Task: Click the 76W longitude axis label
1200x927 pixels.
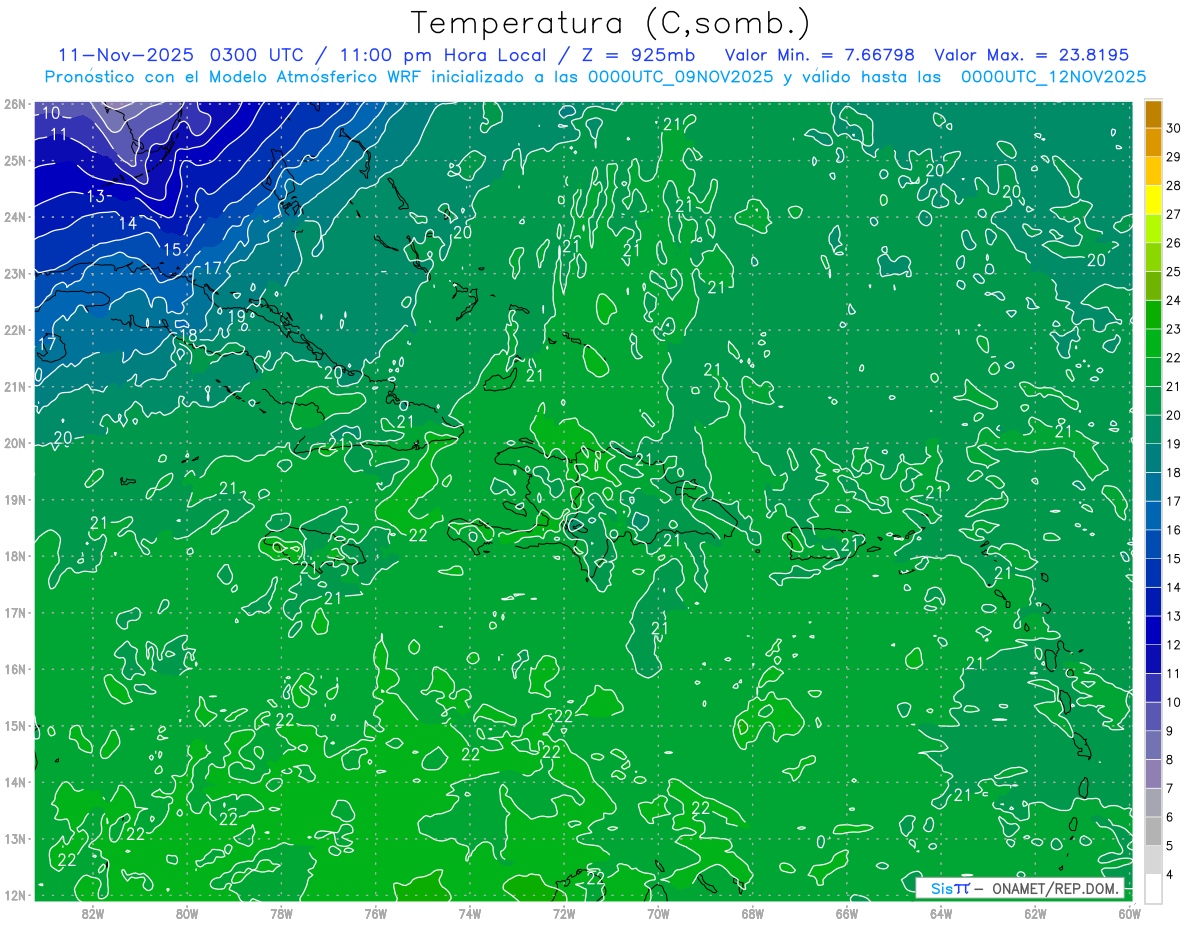Action: [x=375, y=913]
